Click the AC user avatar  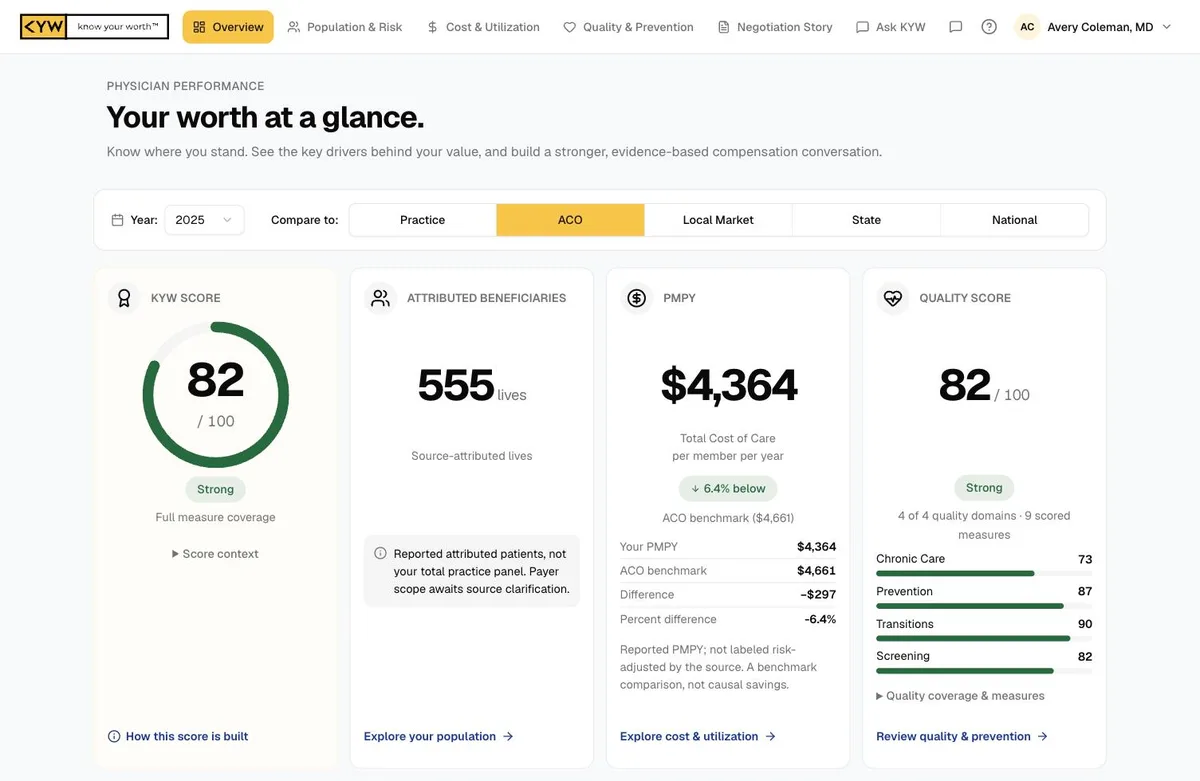(1027, 27)
